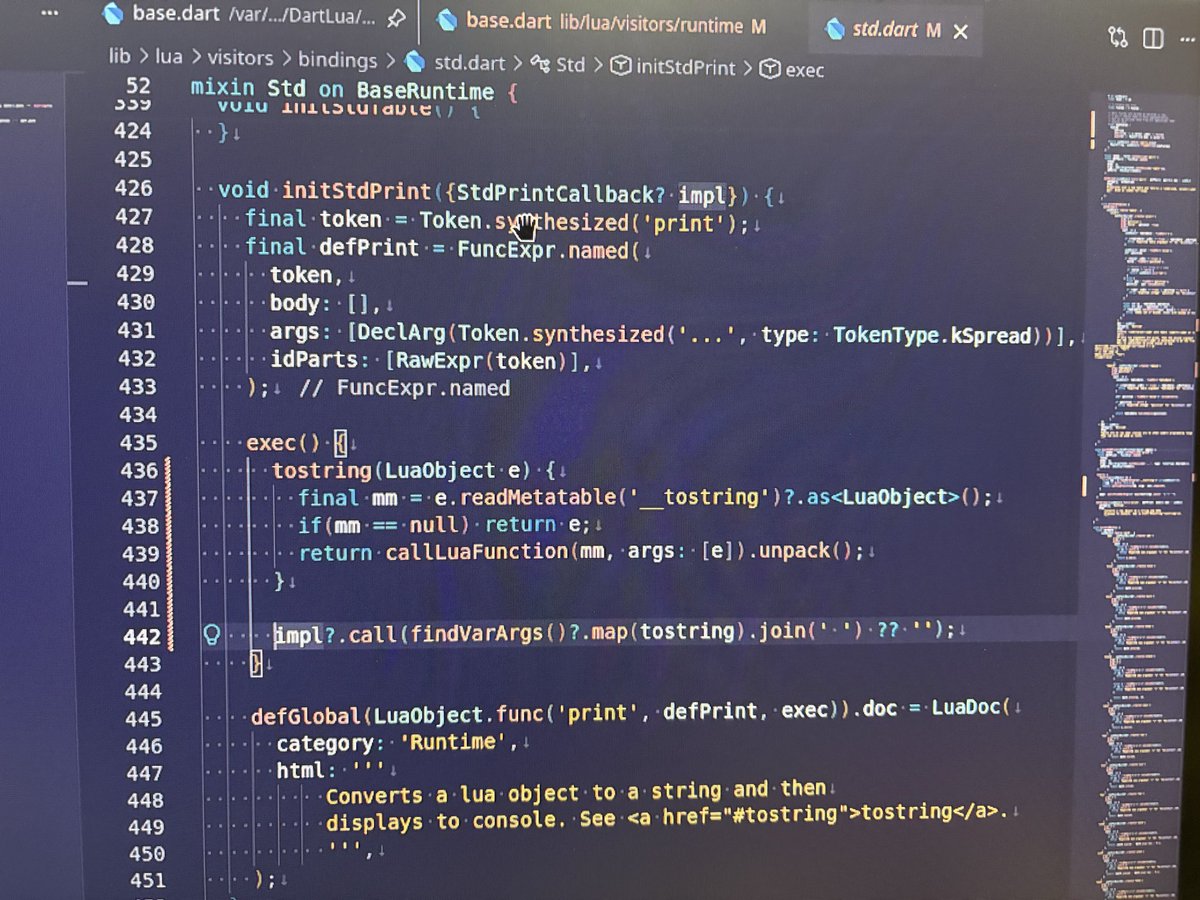The image size is (1200, 900).
Task: Open 'std.dart' breadcrumb file dropdown
Action: 470,63
